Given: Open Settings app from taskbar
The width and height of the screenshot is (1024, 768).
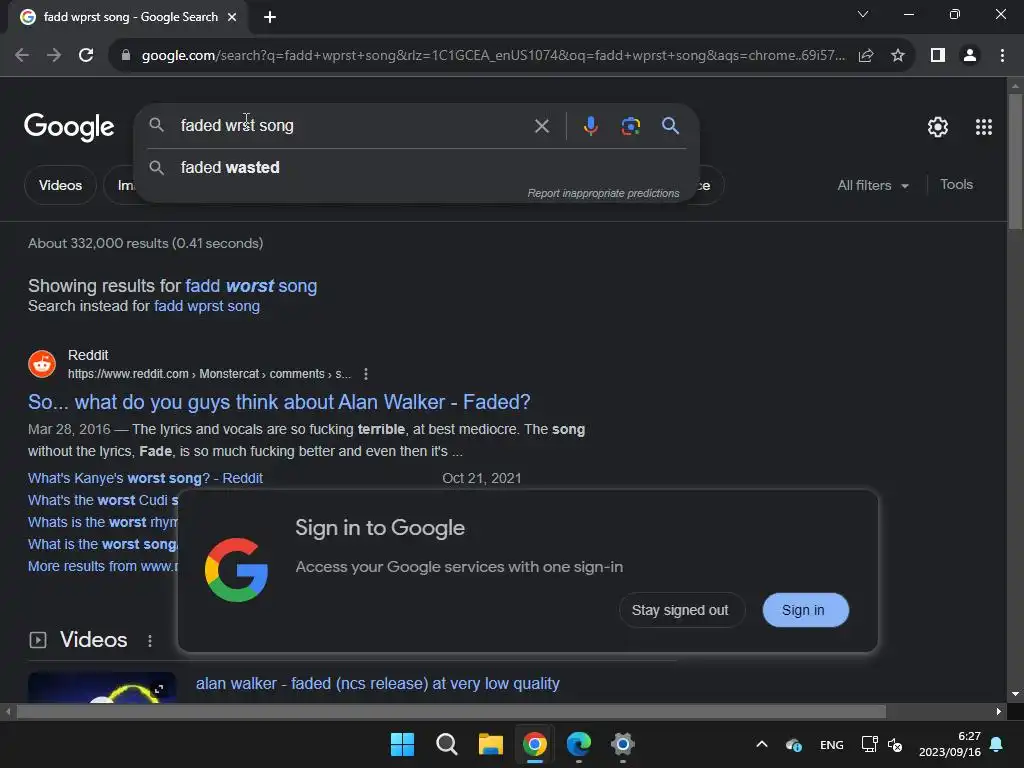Looking at the screenshot, I should click(622, 744).
